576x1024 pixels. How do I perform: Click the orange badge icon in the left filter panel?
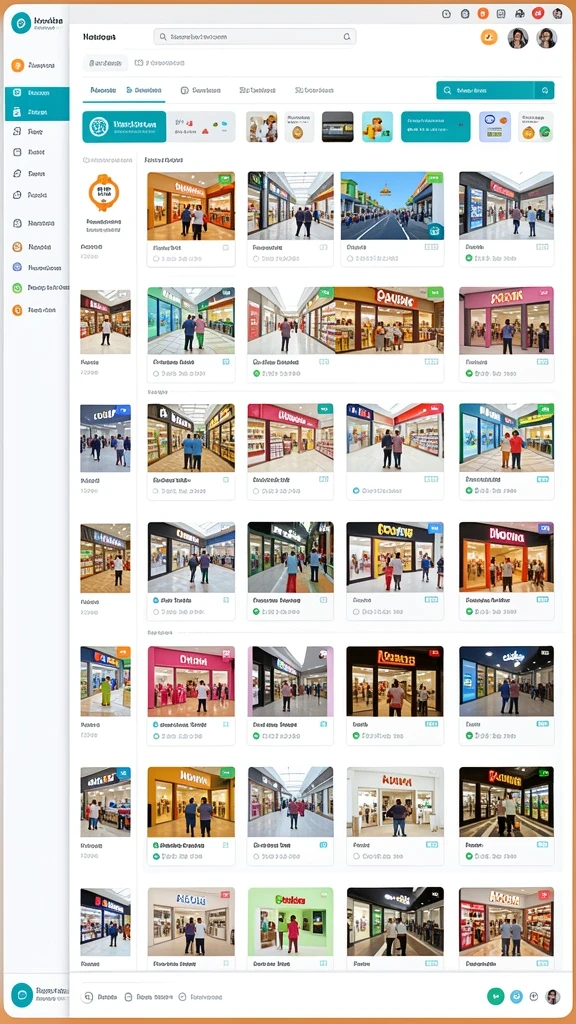[104, 193]
